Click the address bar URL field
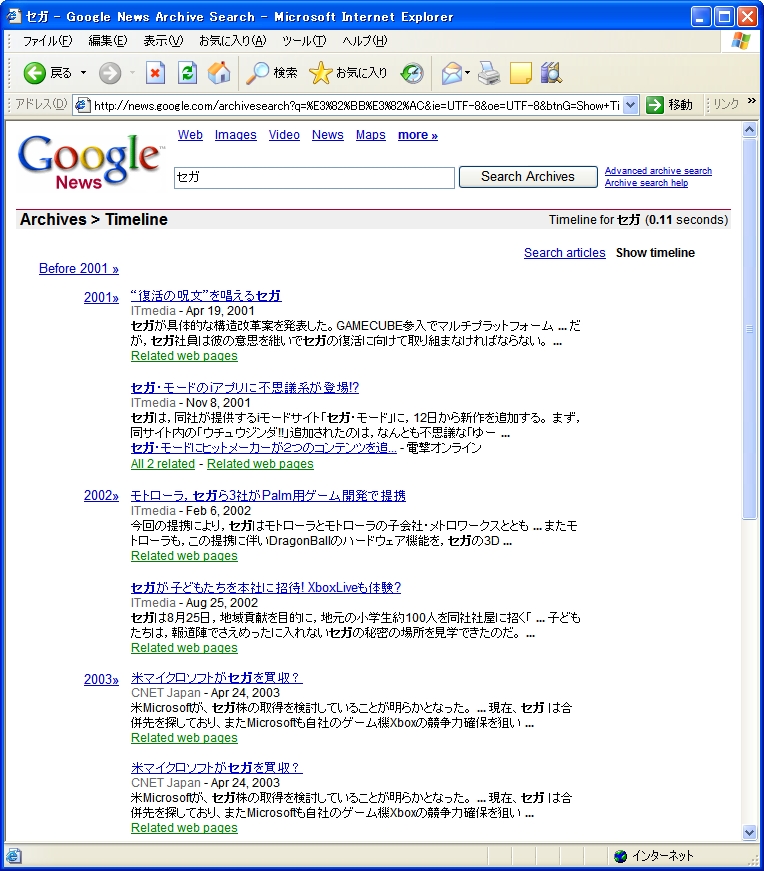 click(357, 105)
